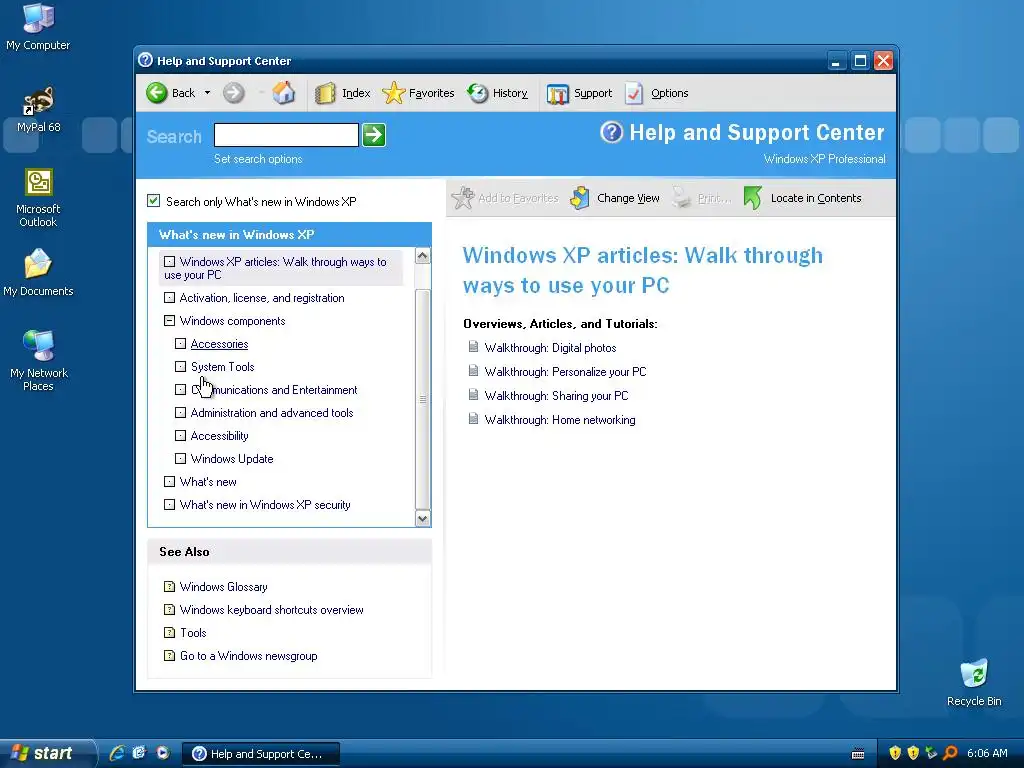The width and height of the screenshot is (1024, 768).
Task: Open My Computer desktop icon
Action: point(38,27)
